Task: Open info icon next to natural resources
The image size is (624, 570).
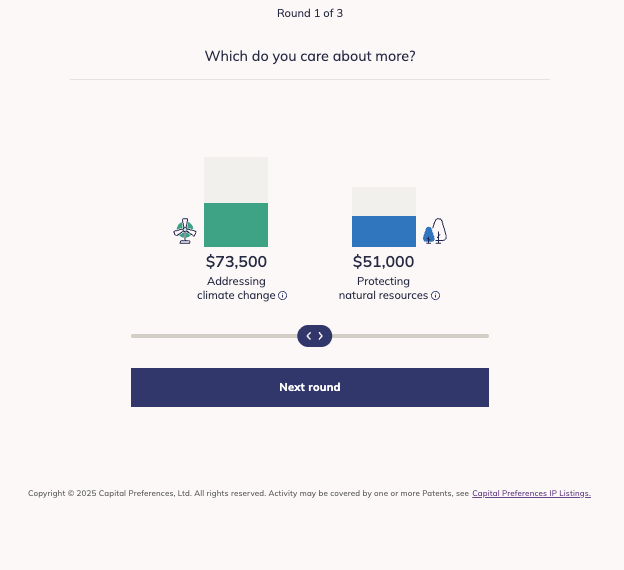Action: (x=435, y=295)
